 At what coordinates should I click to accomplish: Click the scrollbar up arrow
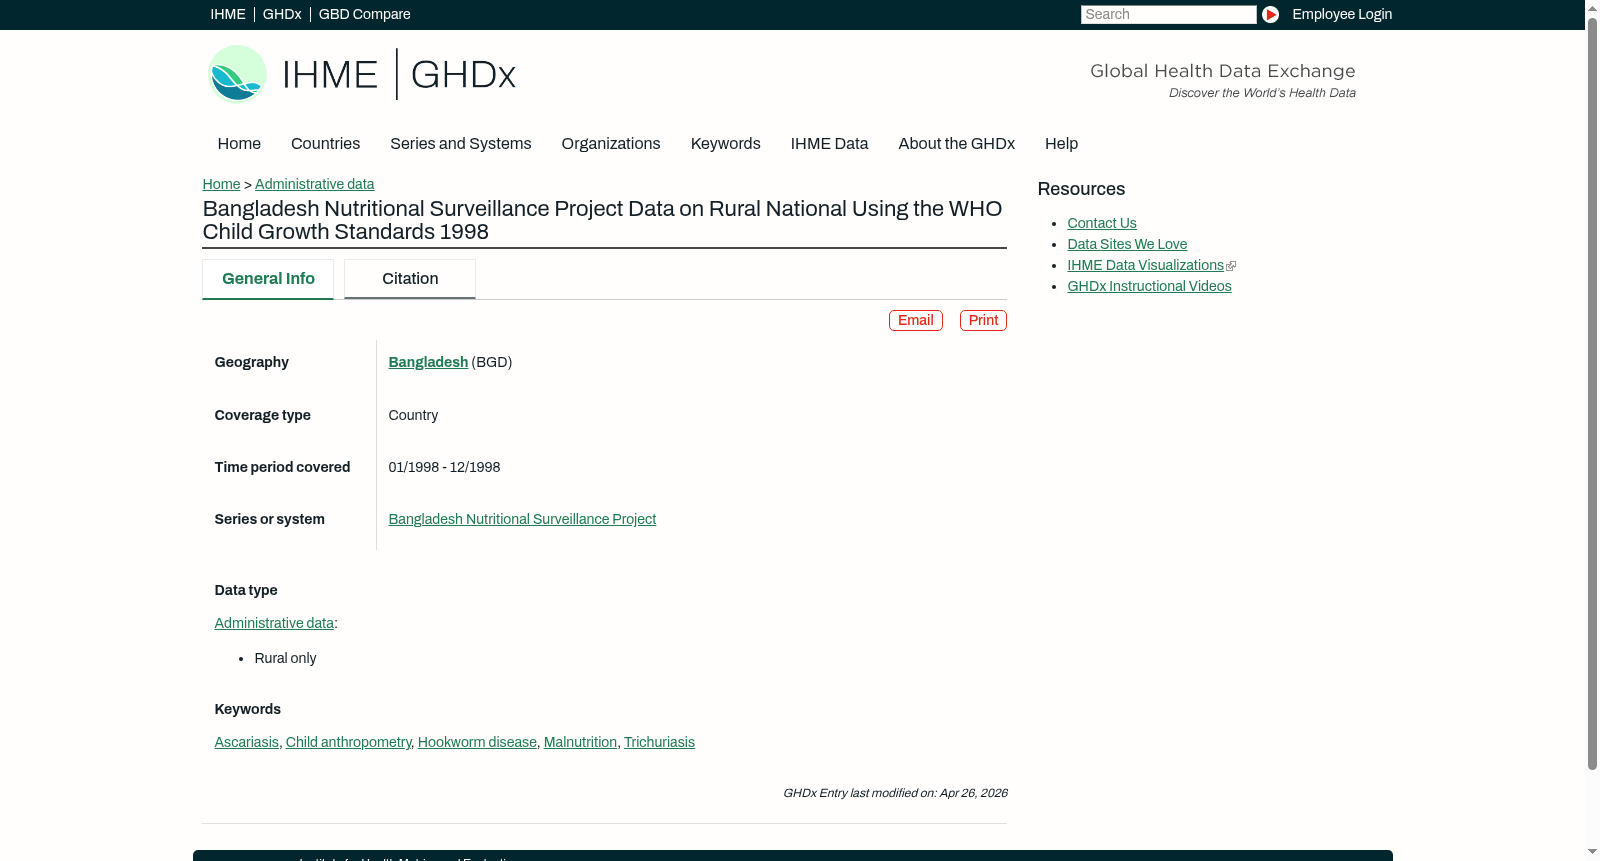click(x=1592, y=7)
